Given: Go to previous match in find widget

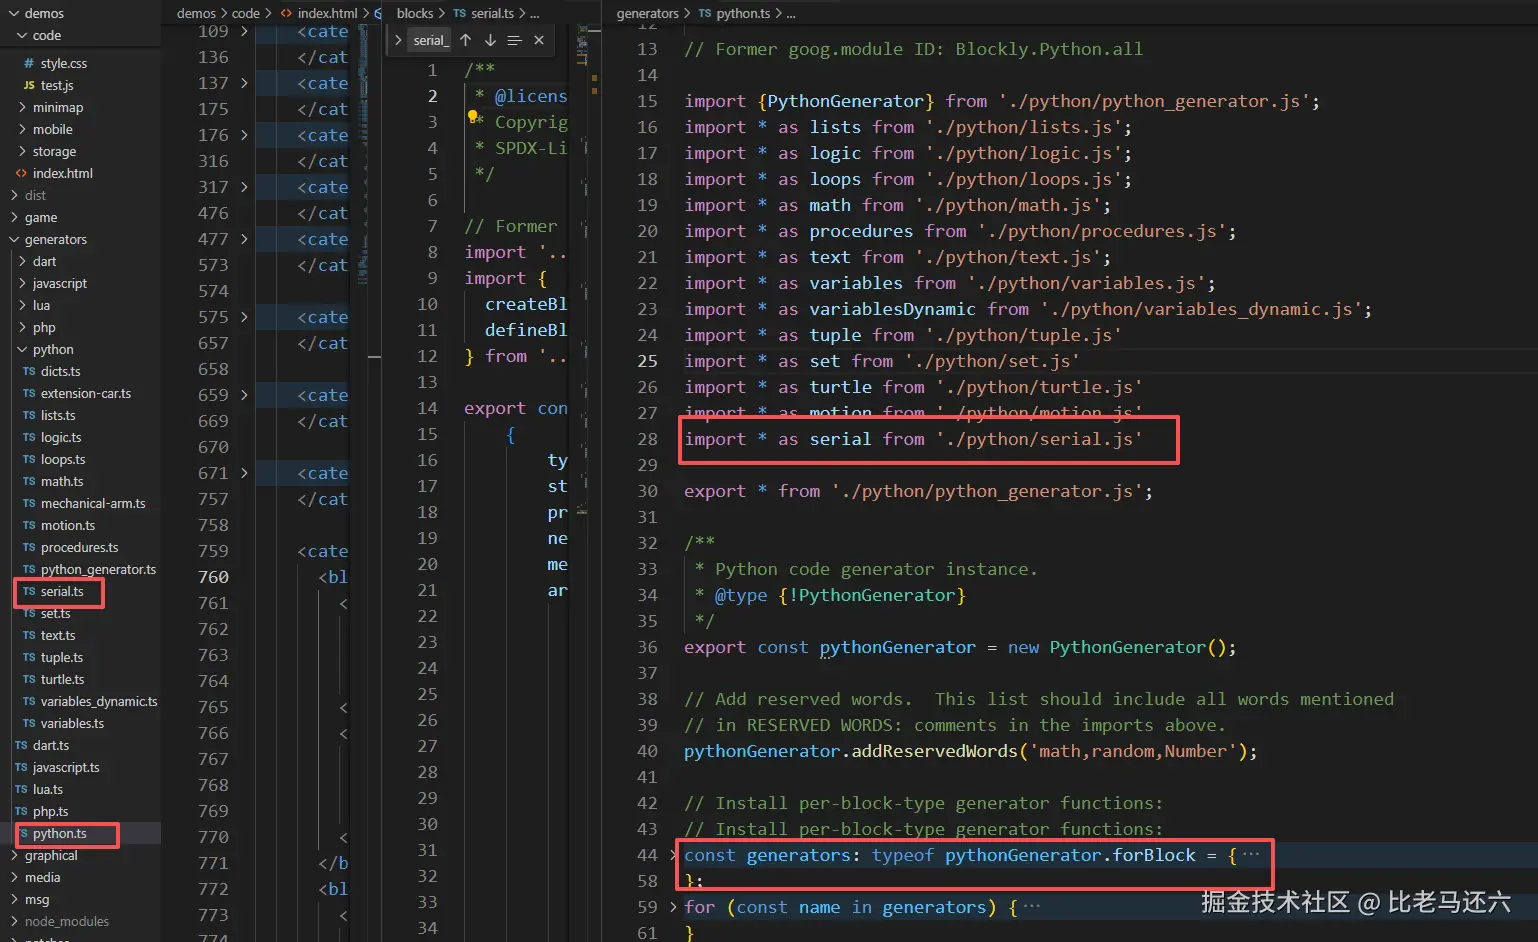Looking at the screenshot, I should 465,40.
